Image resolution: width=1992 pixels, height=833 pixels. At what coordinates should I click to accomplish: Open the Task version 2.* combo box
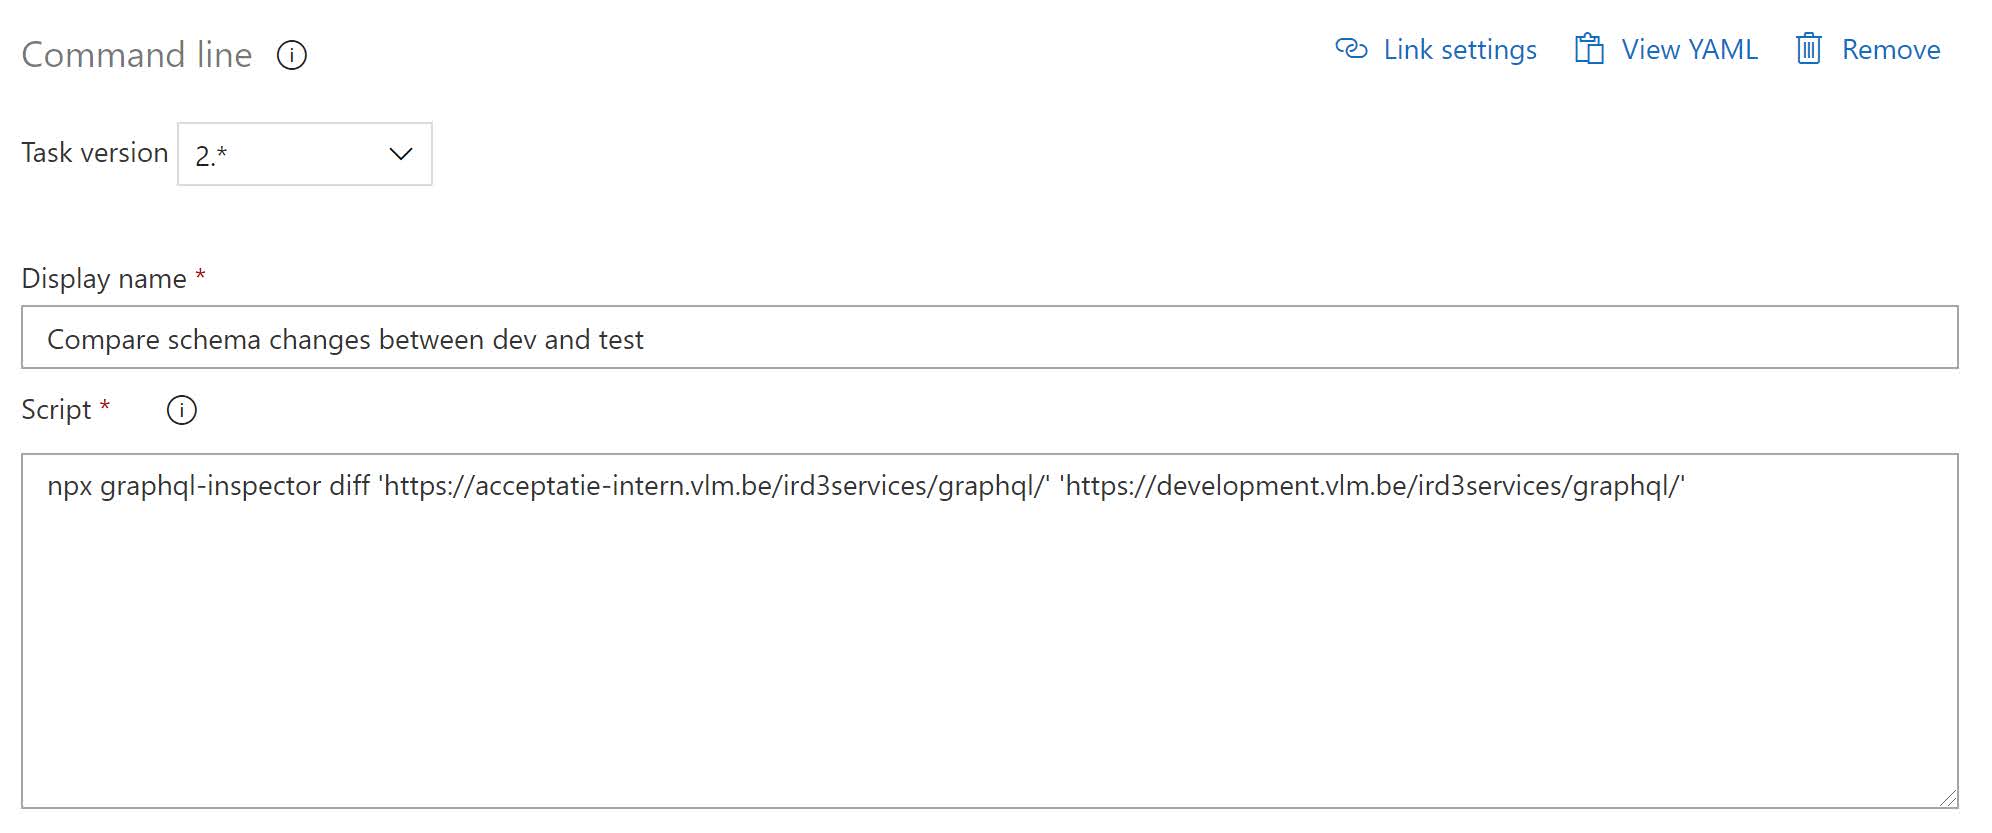(305, 154)
